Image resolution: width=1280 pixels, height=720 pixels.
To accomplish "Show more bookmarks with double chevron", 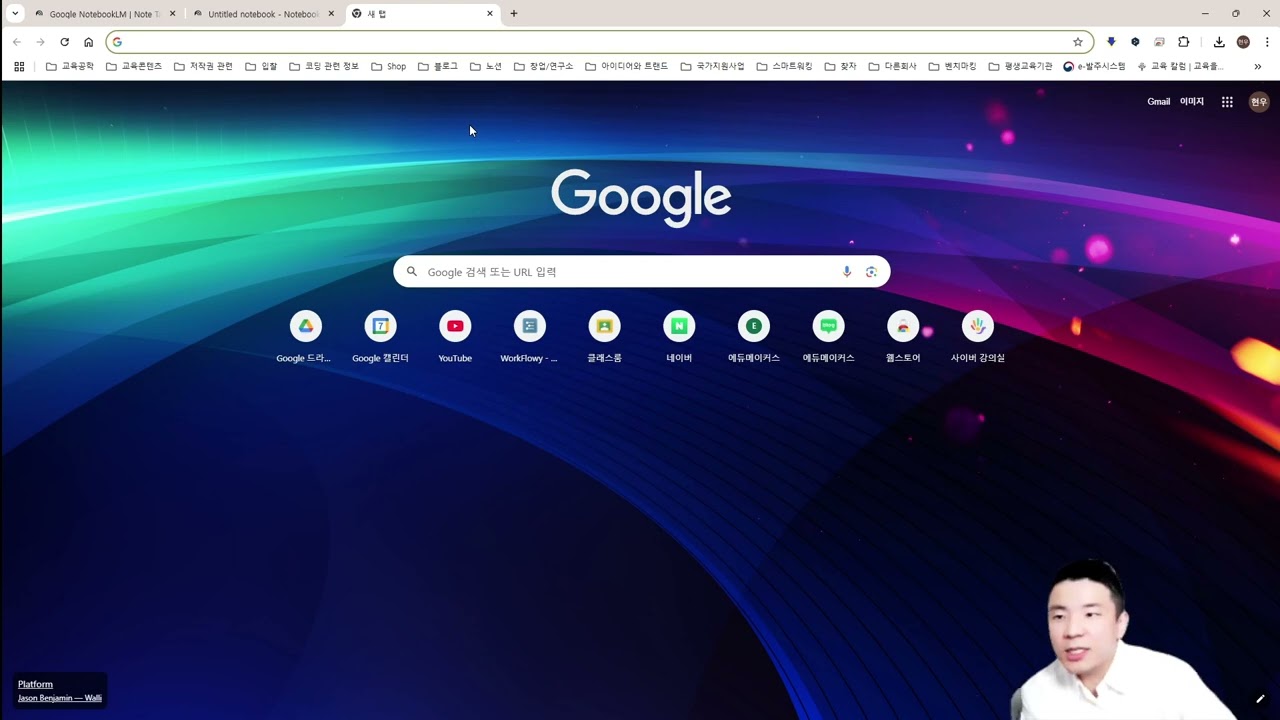I will tap(1258, 67).
